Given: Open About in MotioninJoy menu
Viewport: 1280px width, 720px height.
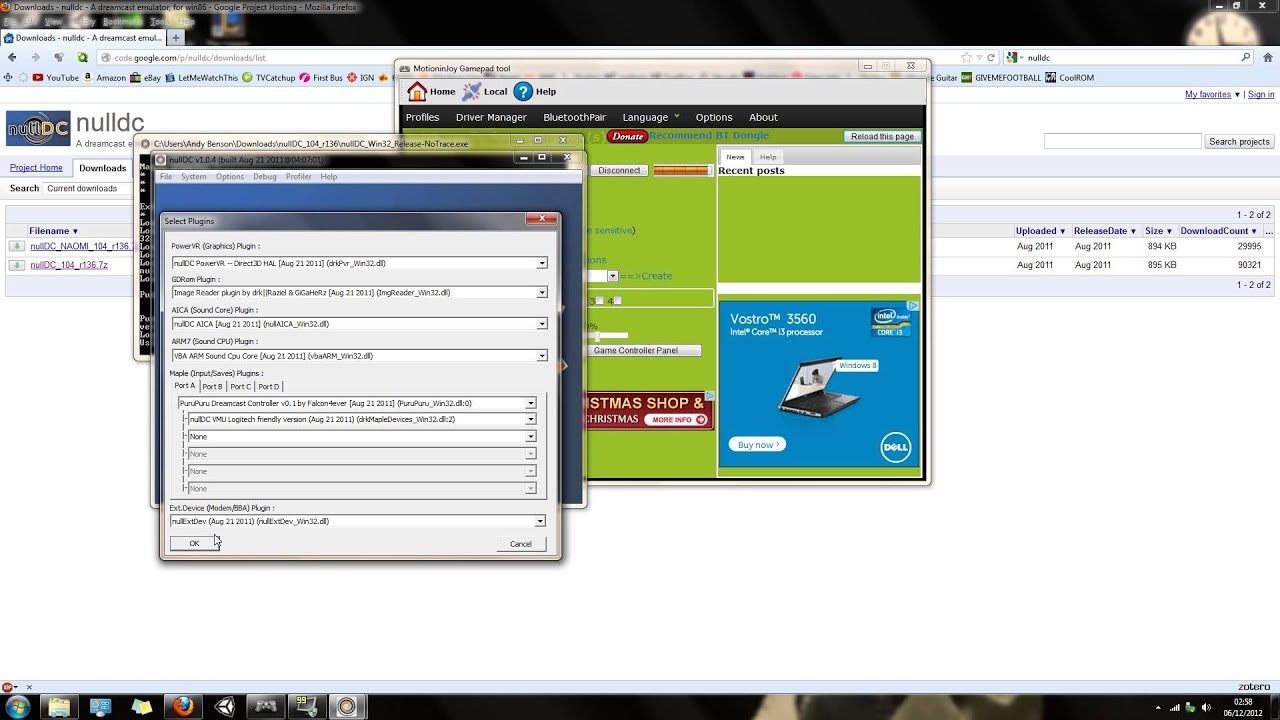Looking at the screenshot, I should tap(763, 117).
